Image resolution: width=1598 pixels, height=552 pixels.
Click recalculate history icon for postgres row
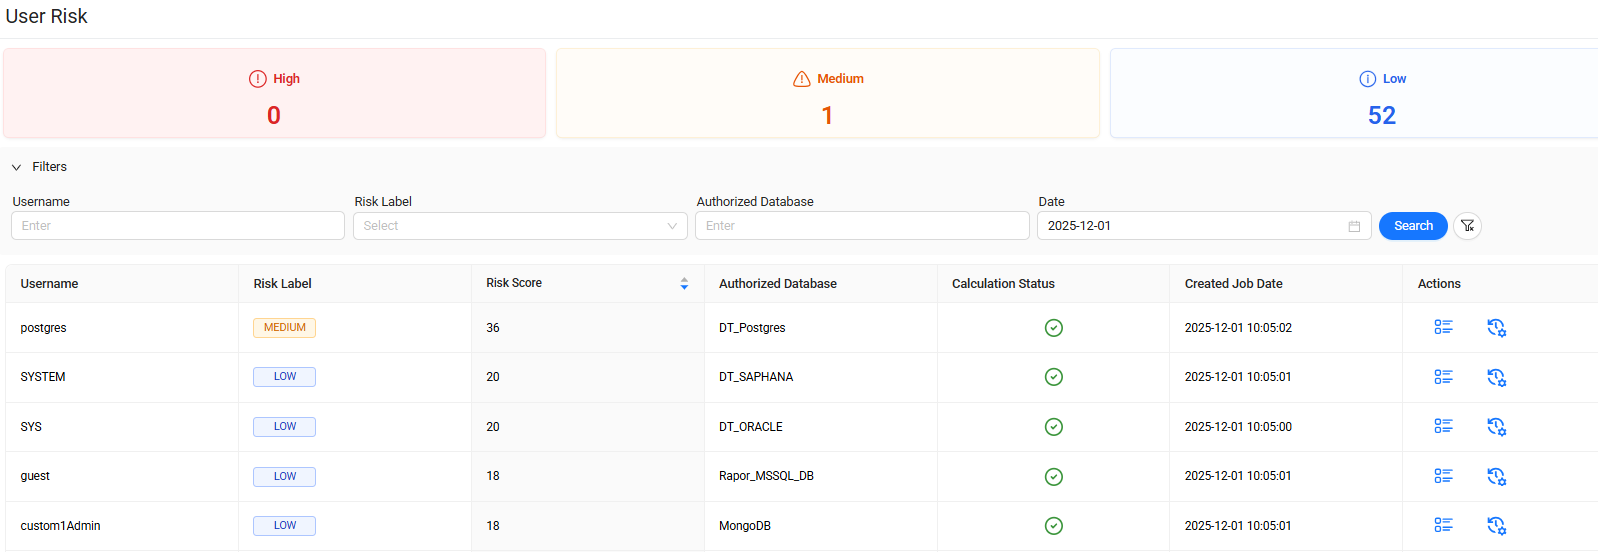(1496, 328)
